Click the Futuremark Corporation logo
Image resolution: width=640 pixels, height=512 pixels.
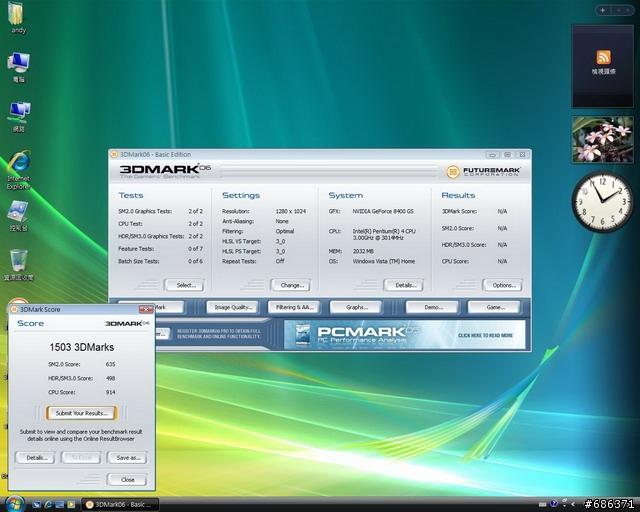point(483,171)
